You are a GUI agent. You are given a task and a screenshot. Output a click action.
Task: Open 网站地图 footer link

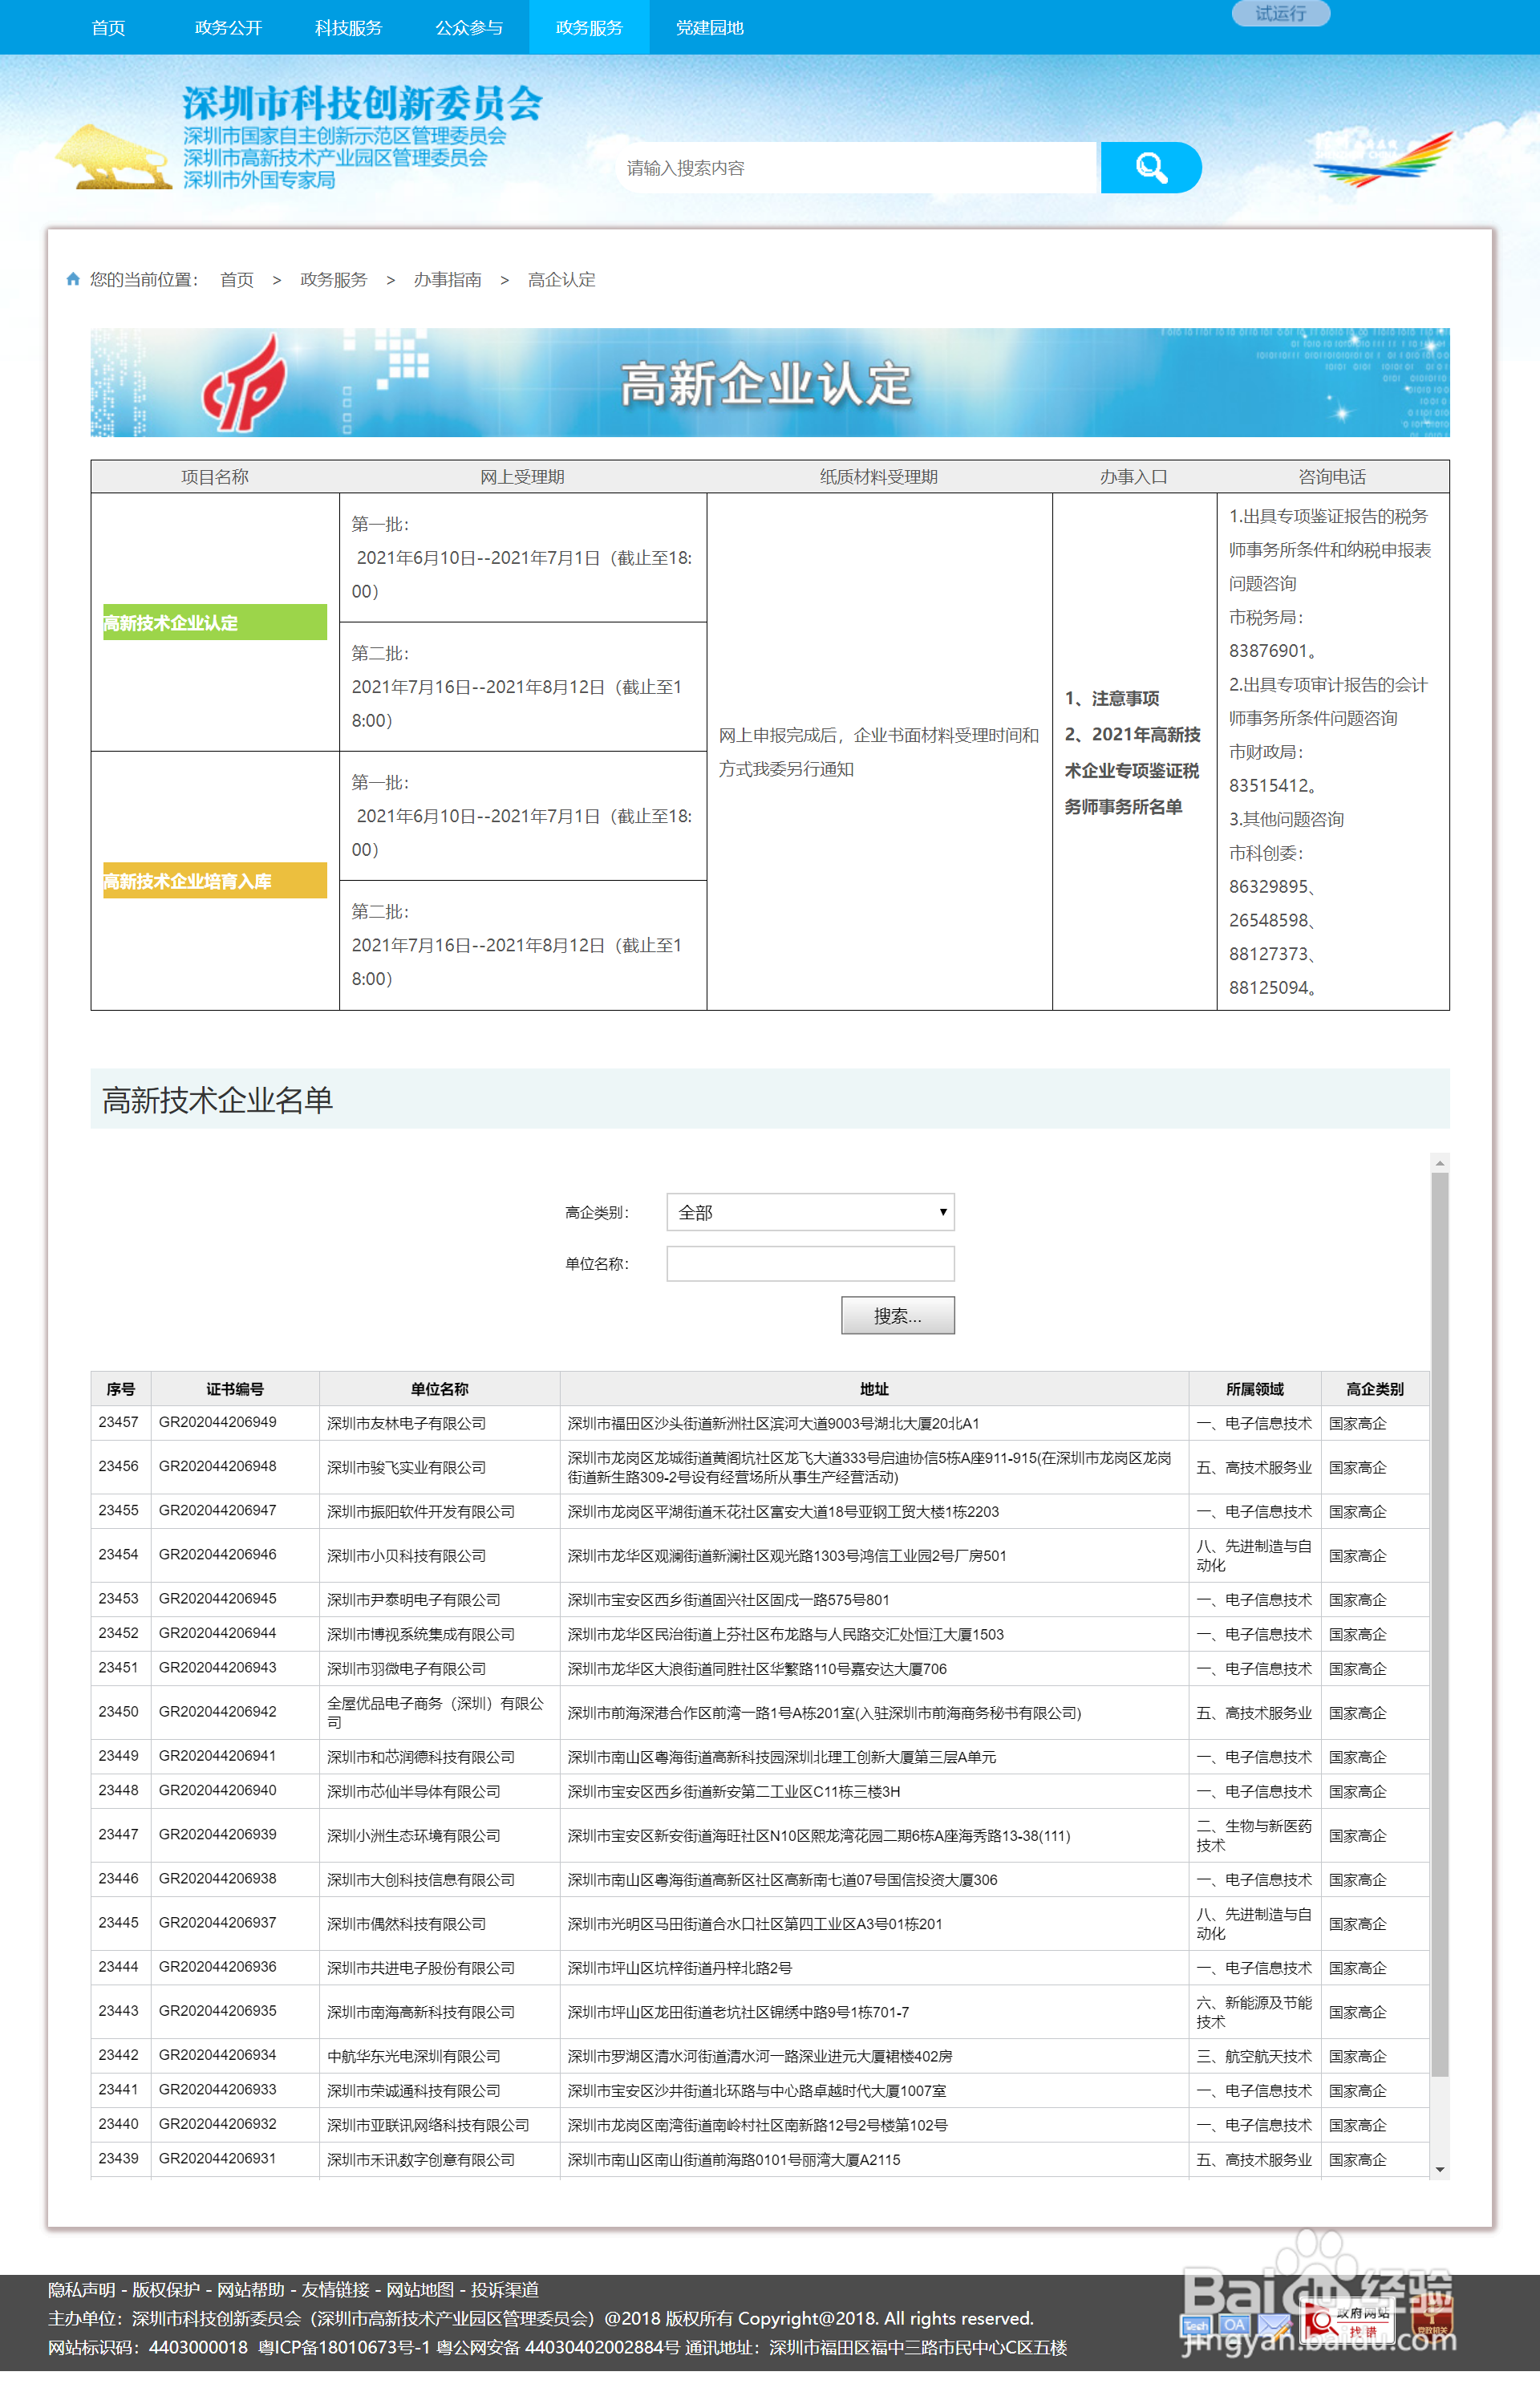420,2289
